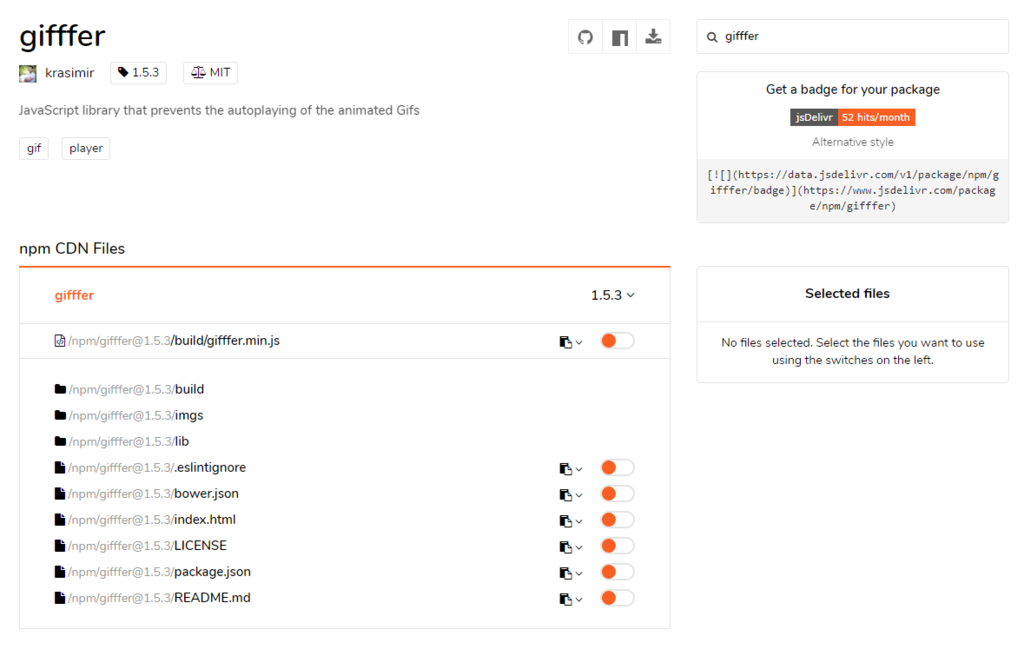This screenshot has width=1024, height=656.
Task: Click the Selected files panel heading
Action: click(847, 294)
